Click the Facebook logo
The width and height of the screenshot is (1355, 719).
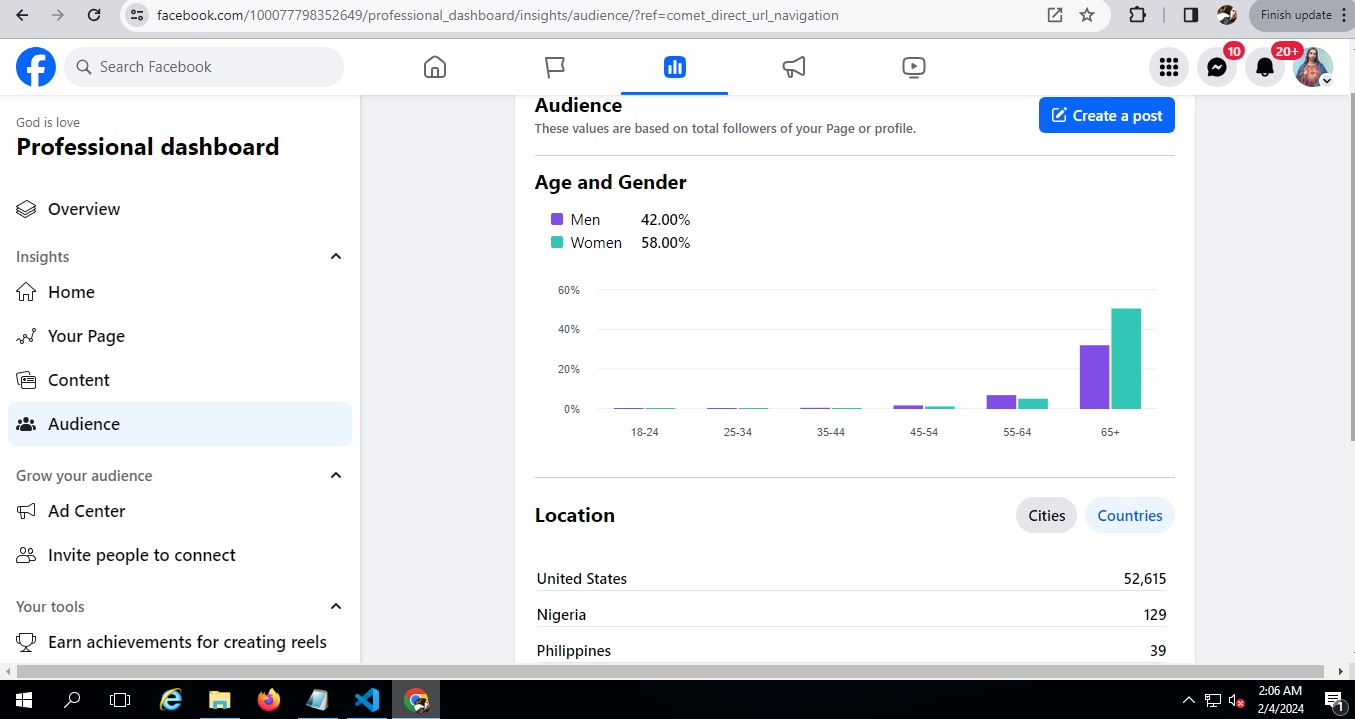(36, 67)
